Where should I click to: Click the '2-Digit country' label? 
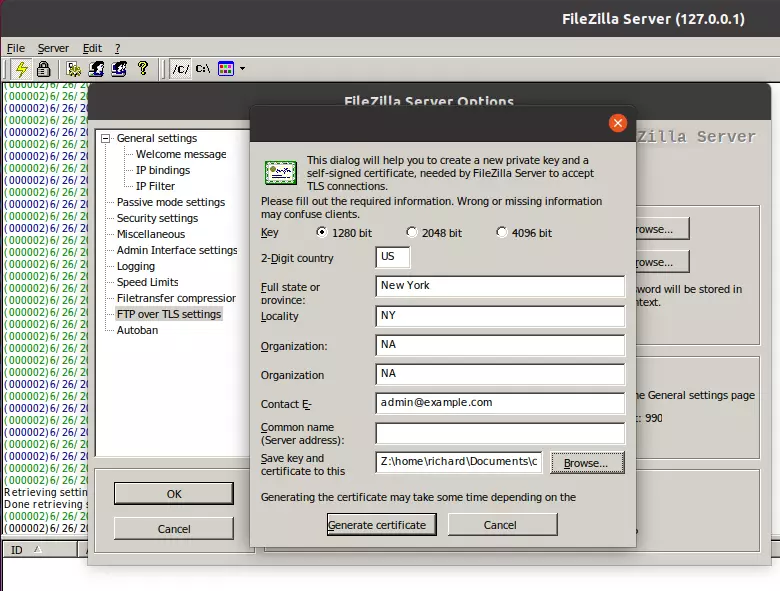297,258
